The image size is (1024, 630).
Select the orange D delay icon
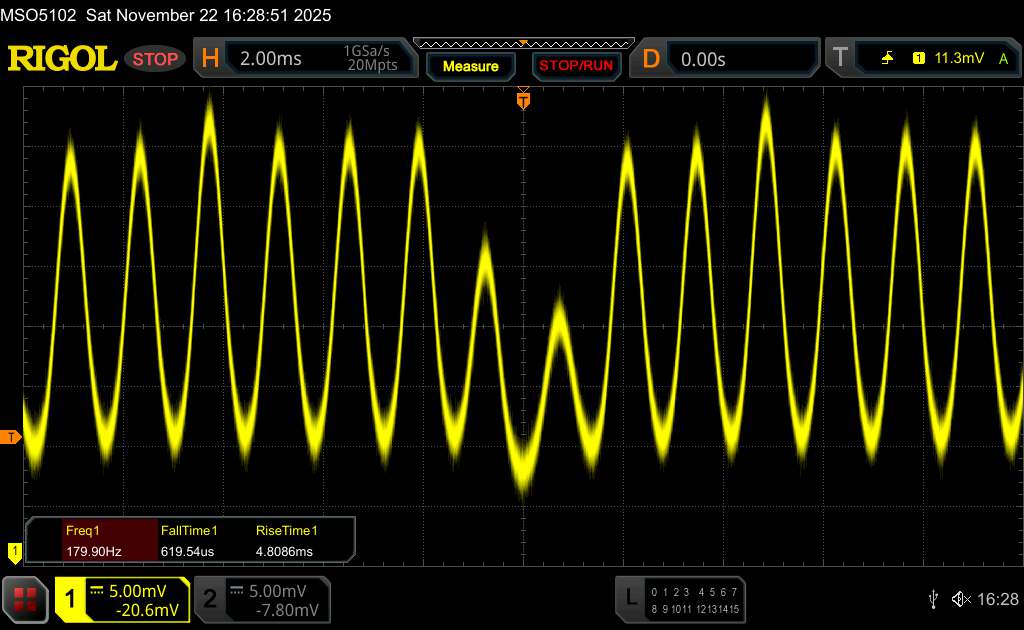pos(651,59)
